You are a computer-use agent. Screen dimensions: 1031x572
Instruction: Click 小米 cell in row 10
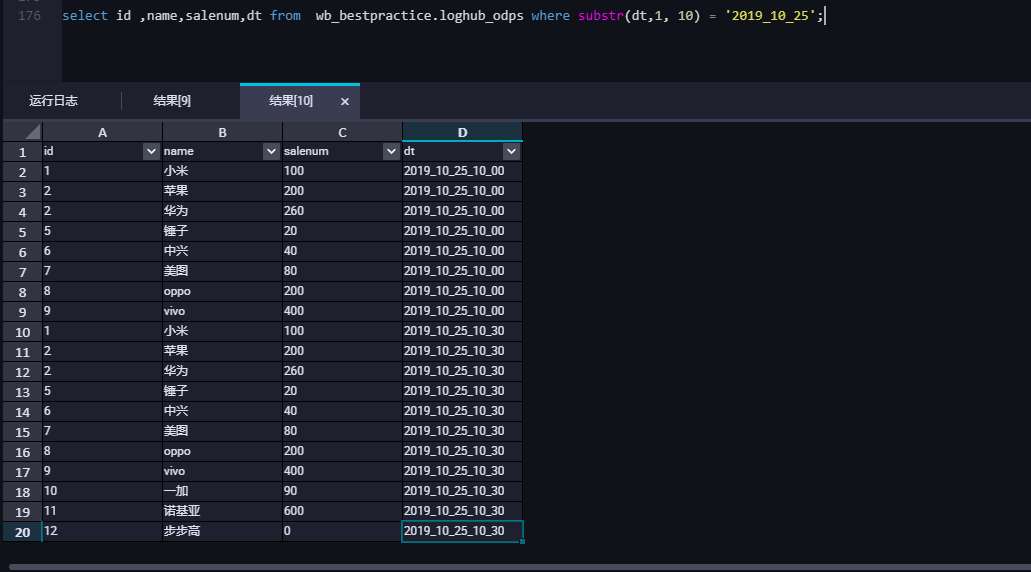tap(222, 331)
